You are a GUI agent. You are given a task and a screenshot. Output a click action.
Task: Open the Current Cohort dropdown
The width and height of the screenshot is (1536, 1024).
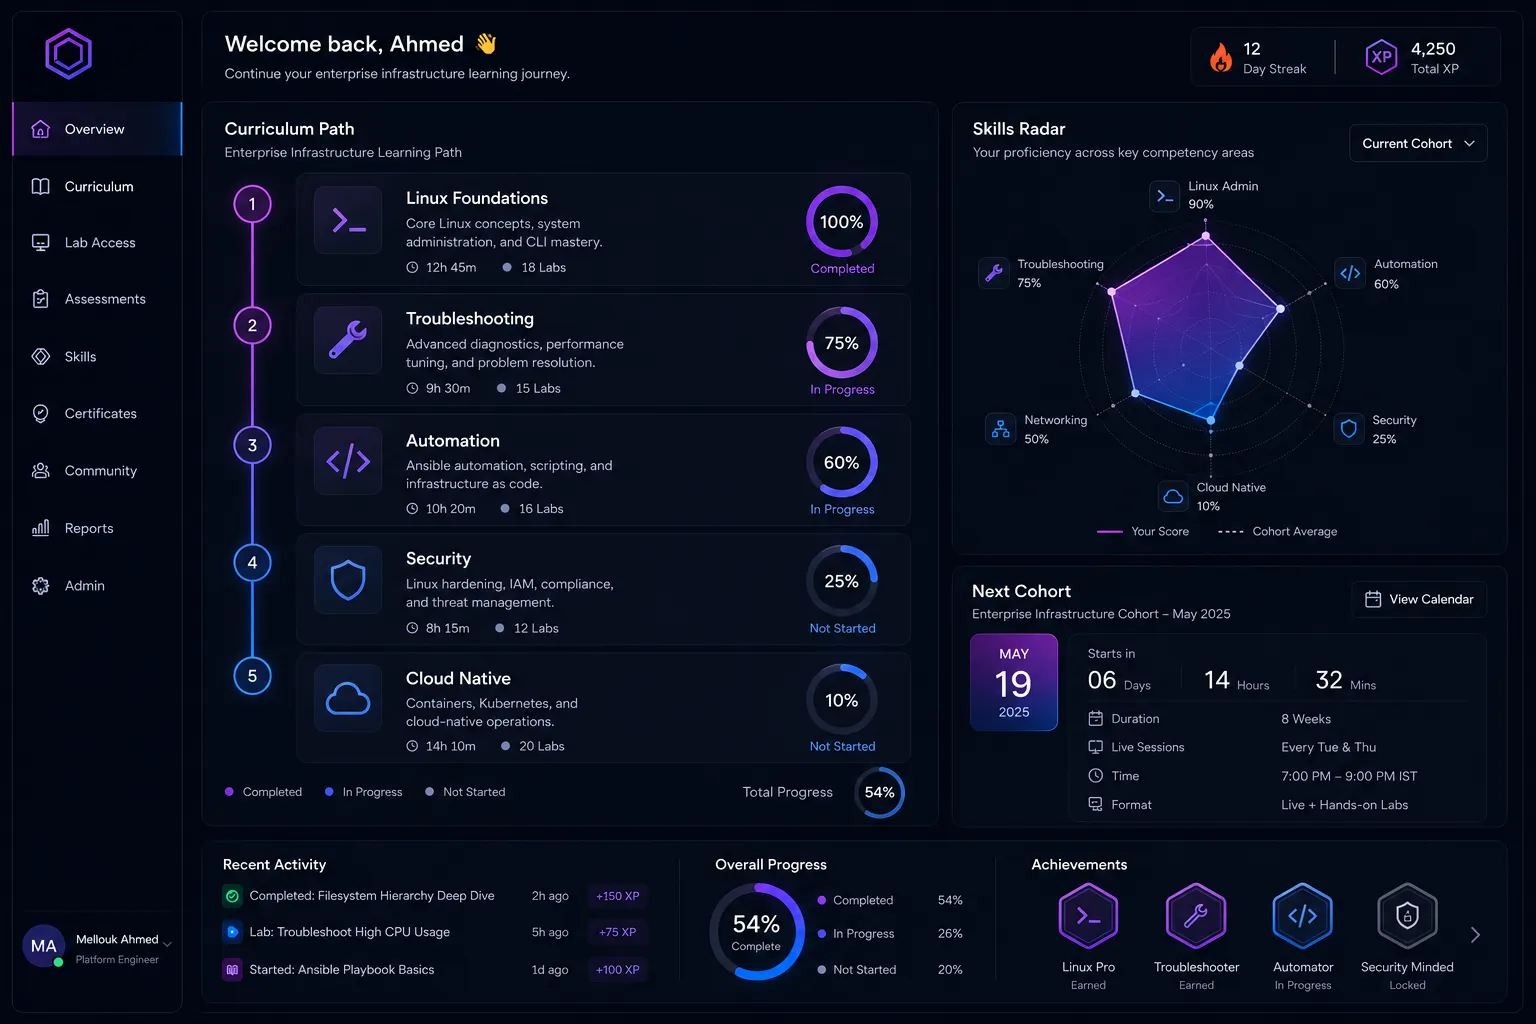tap(1418, 143)
